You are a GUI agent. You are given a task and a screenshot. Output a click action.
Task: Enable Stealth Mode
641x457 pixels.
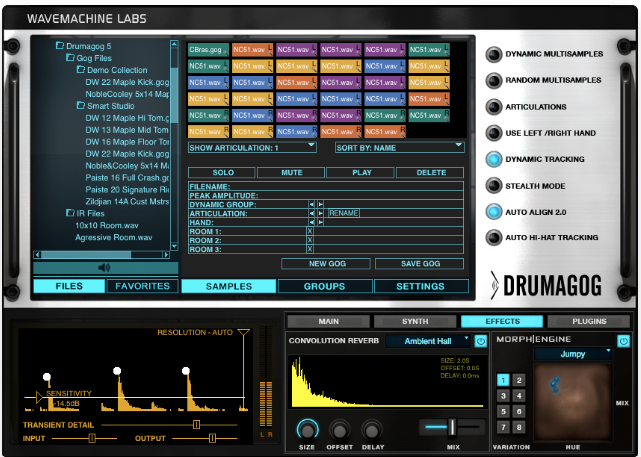(x=494, y=186)
